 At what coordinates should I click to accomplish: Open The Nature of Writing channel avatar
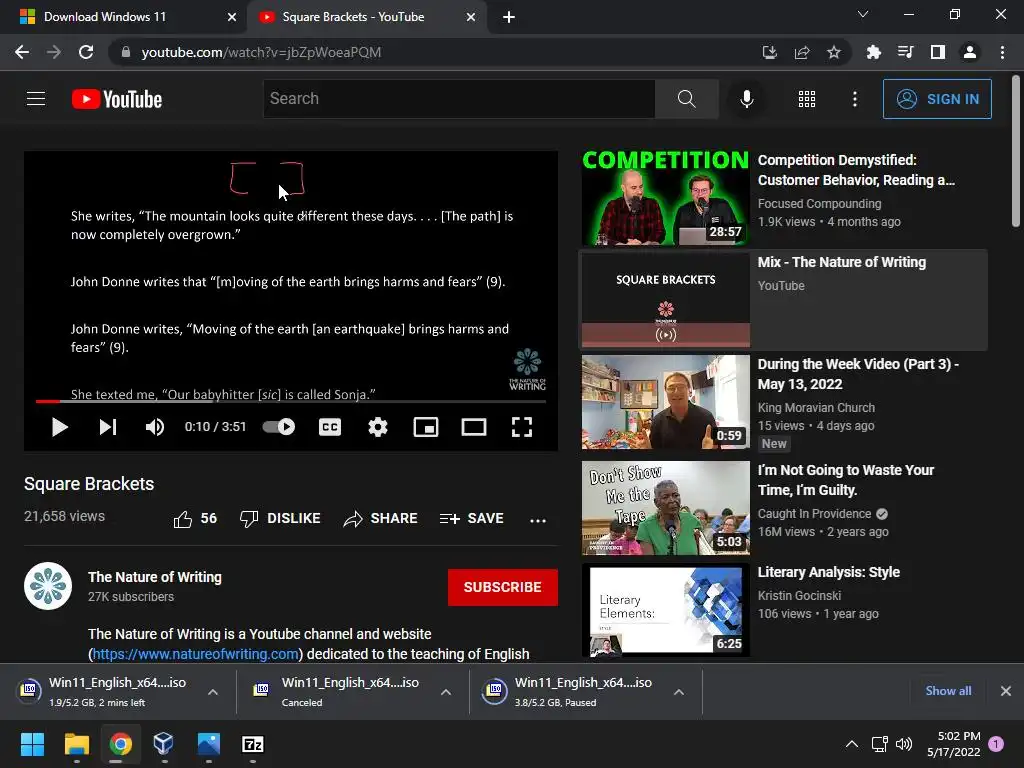[48, 586]
